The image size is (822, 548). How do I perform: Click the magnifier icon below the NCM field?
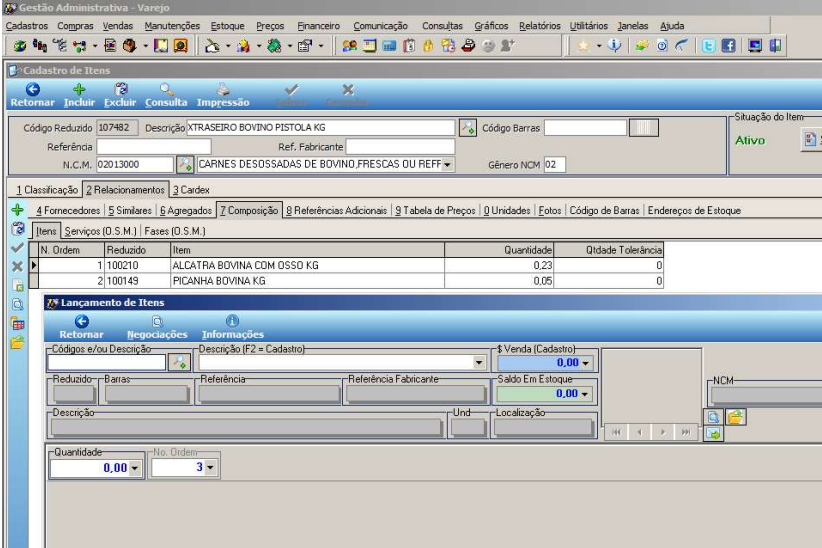point(713,417)
